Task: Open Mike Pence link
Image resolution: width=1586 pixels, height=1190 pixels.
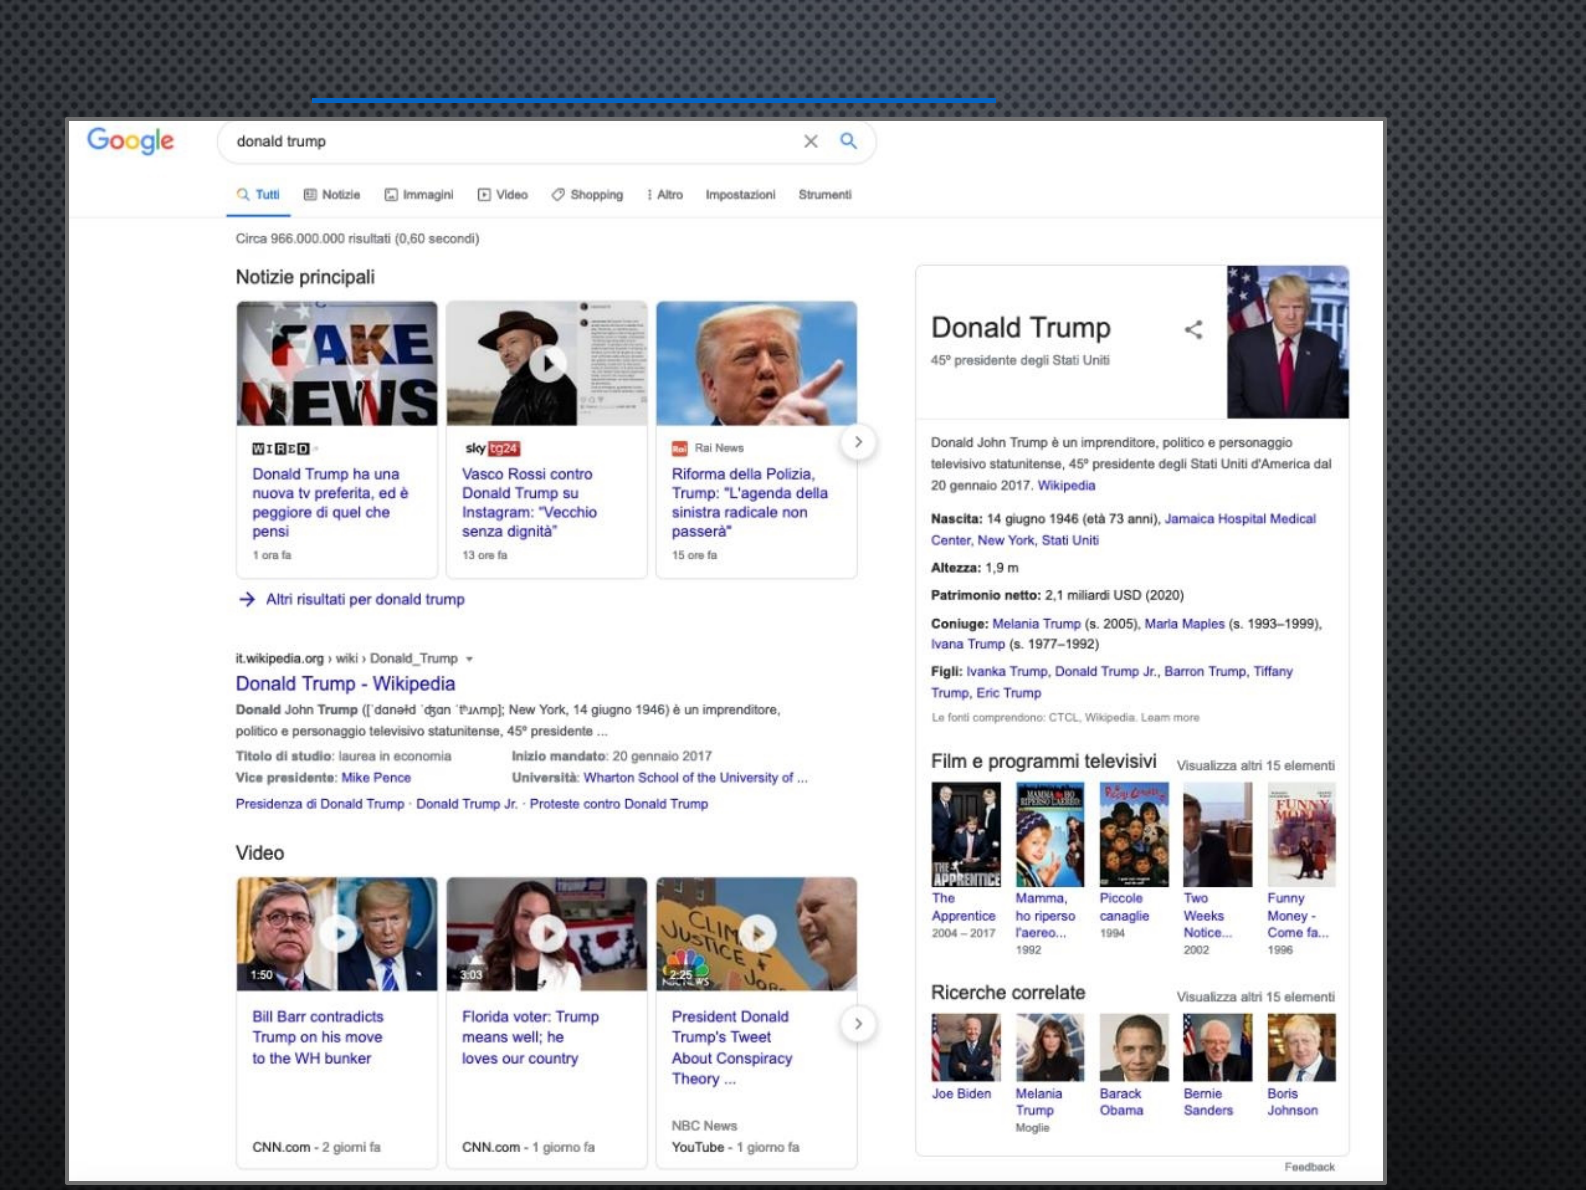Action: (x=376, y=778)
